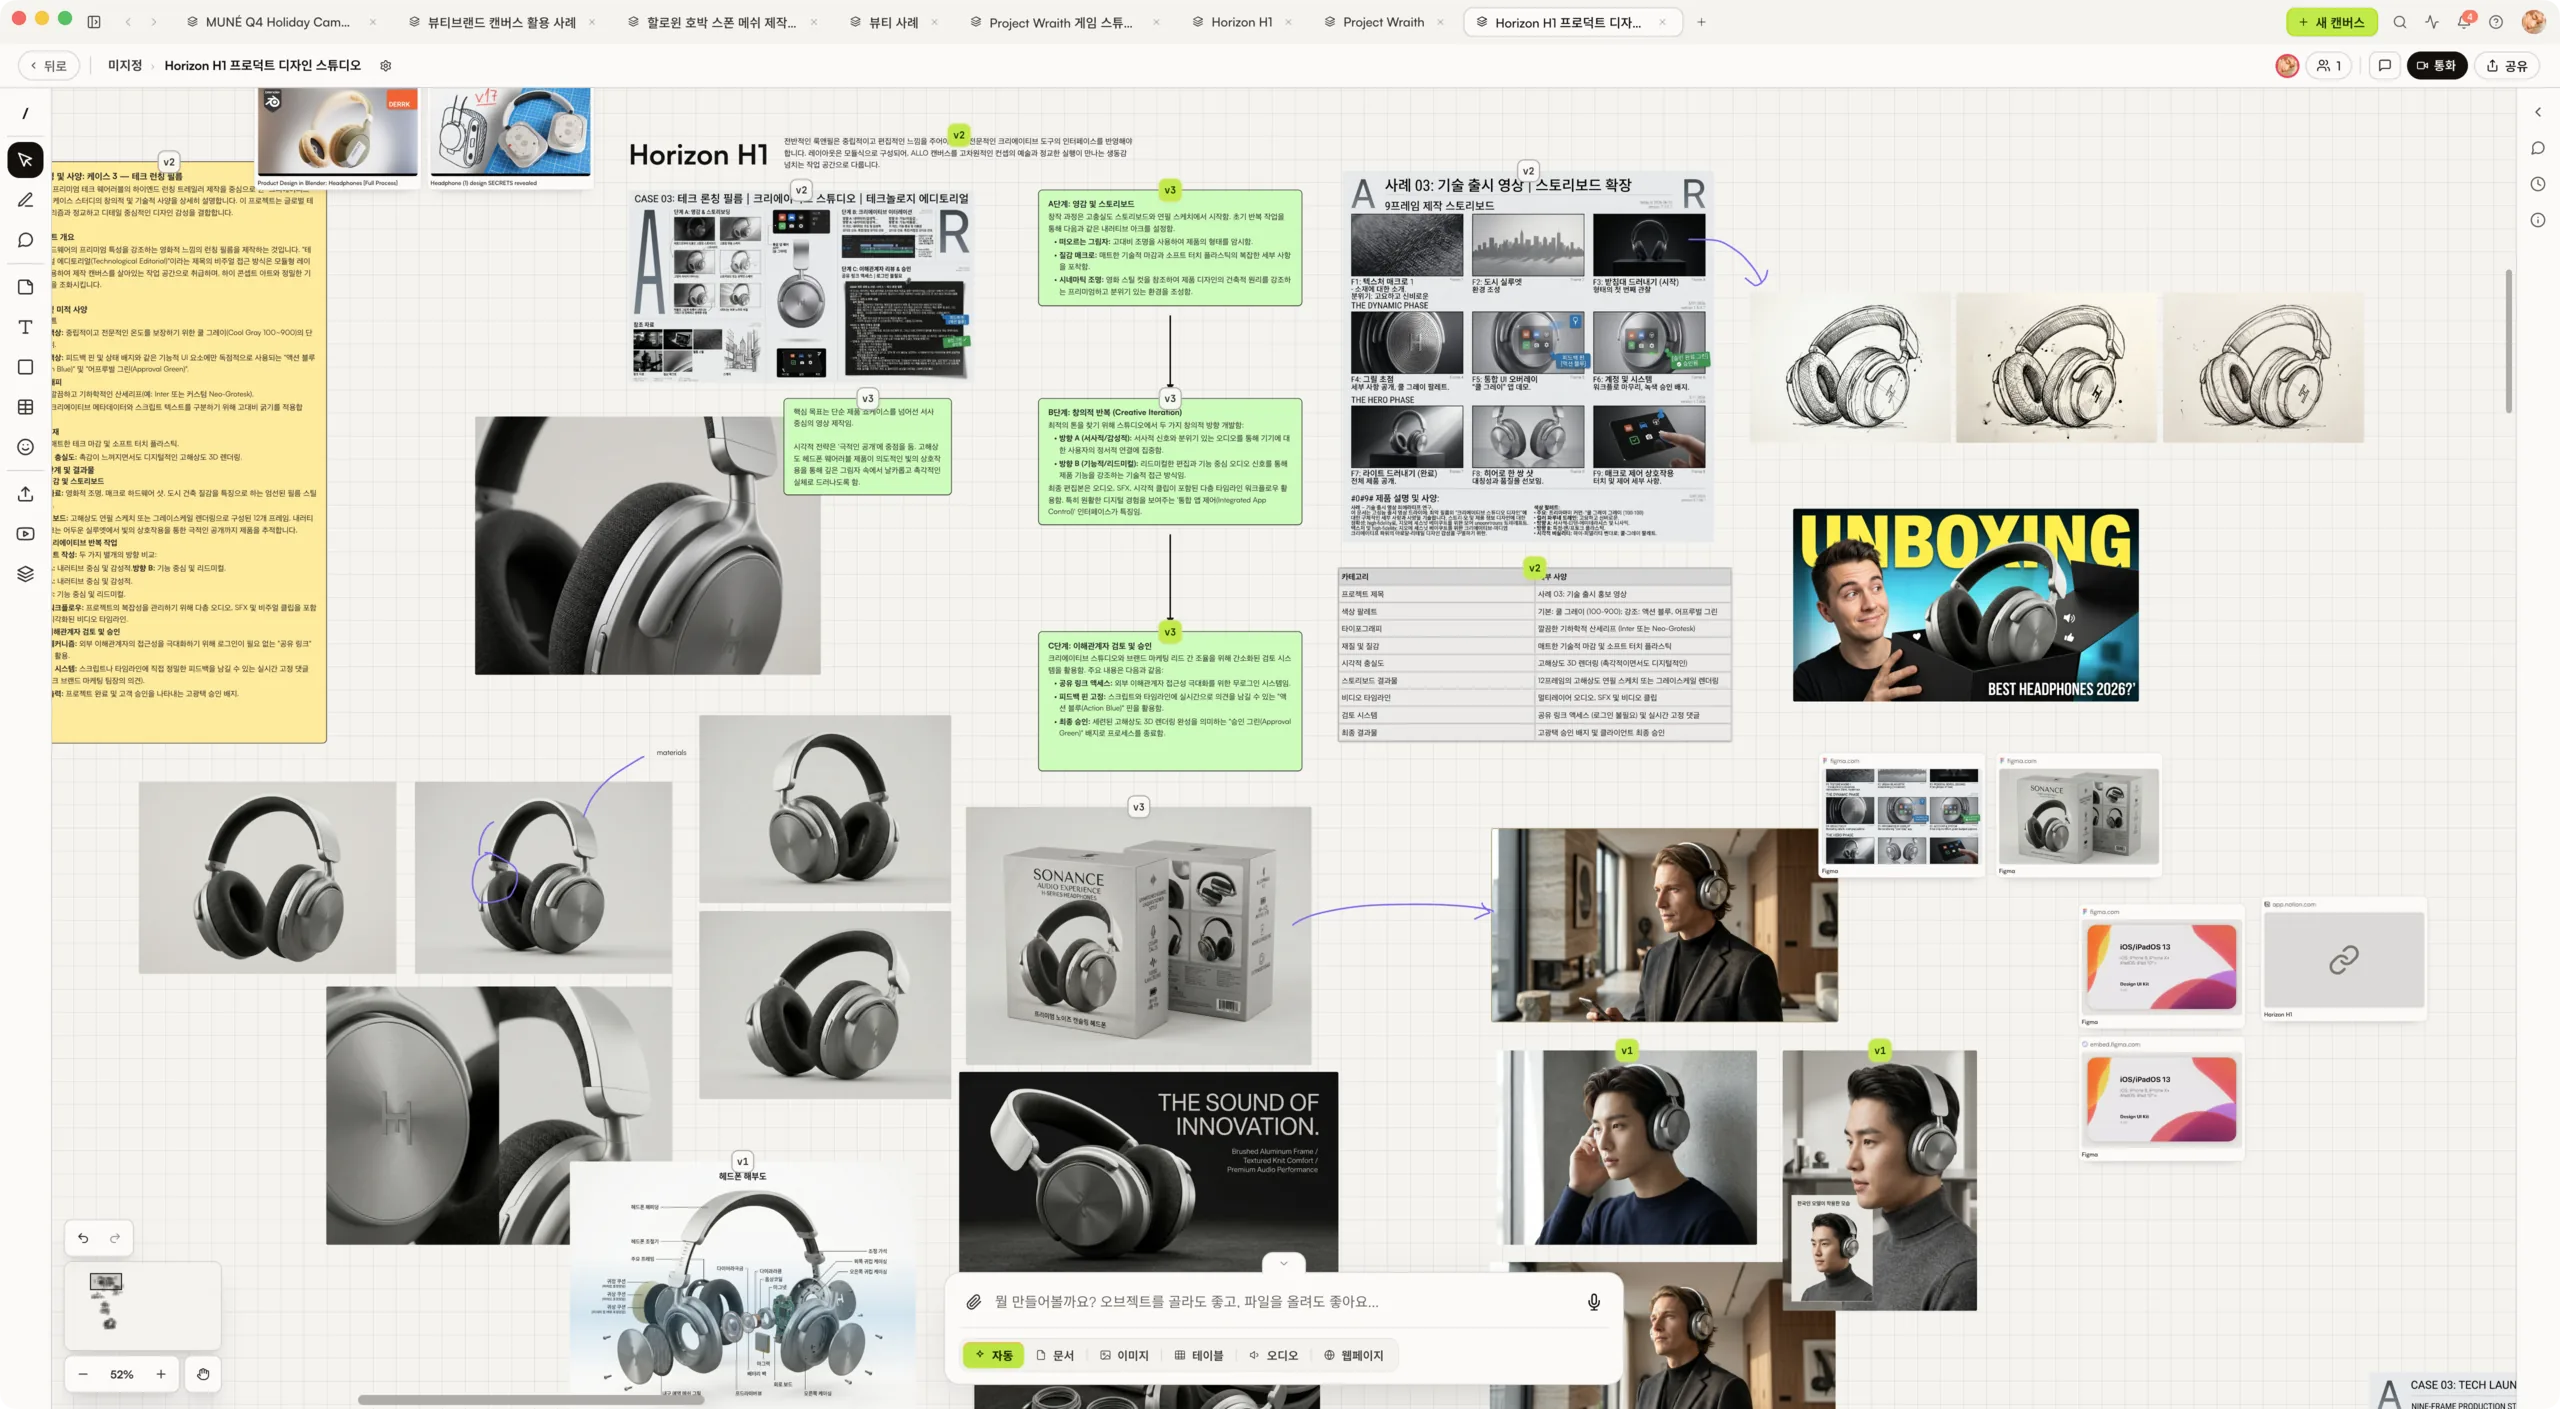Open the activity pulse icon
Viewport: 2560px width, 1409px height.
pos(2432,22)
